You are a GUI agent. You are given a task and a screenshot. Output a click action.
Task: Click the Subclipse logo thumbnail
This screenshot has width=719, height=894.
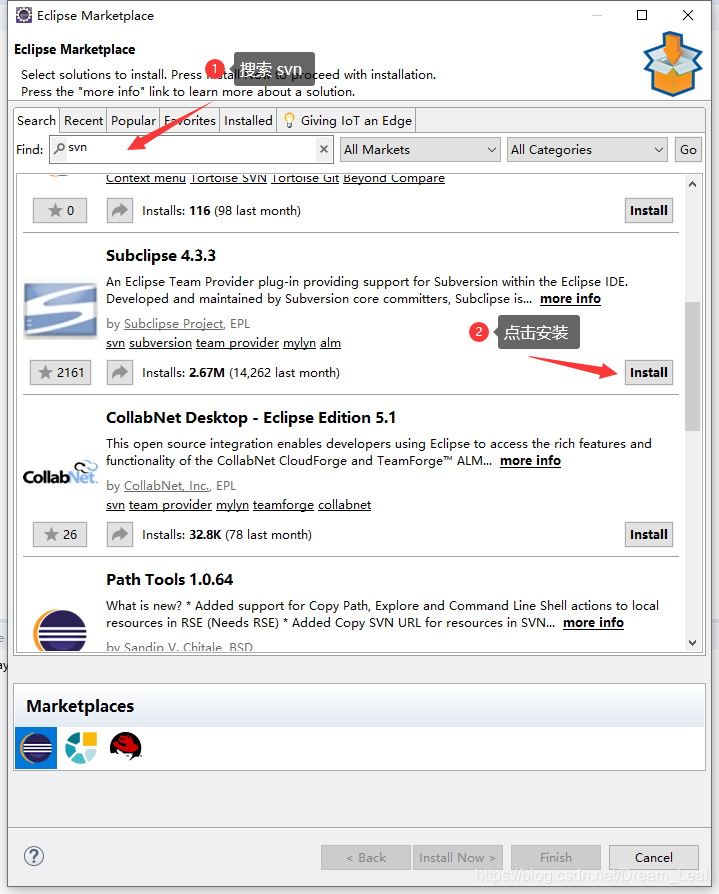coord(60,309)
